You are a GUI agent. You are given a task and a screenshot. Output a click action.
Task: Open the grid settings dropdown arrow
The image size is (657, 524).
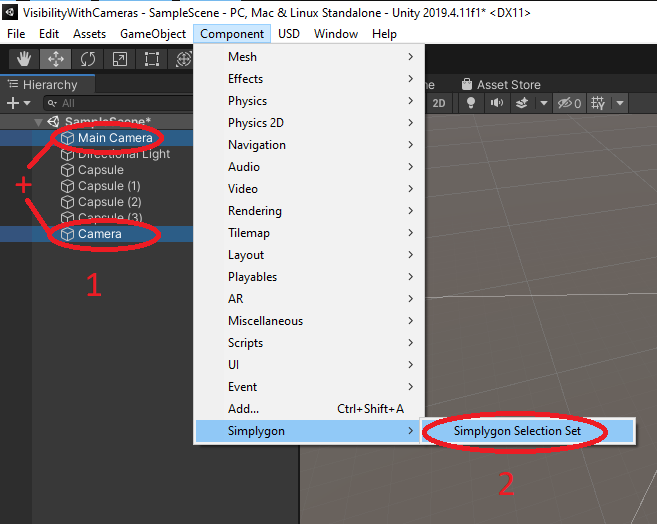point(620,103)
